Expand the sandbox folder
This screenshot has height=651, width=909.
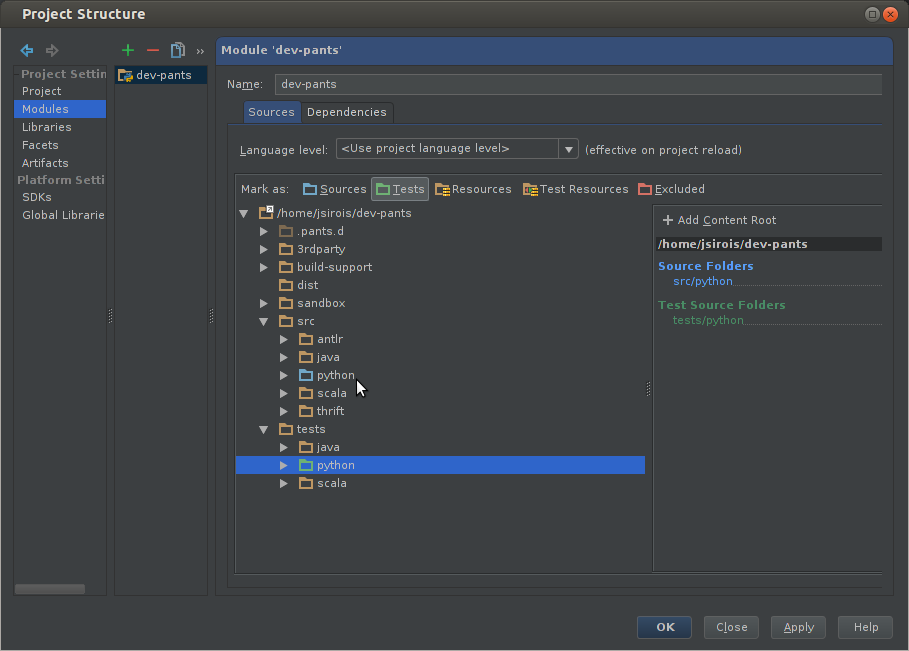(264, 303)
